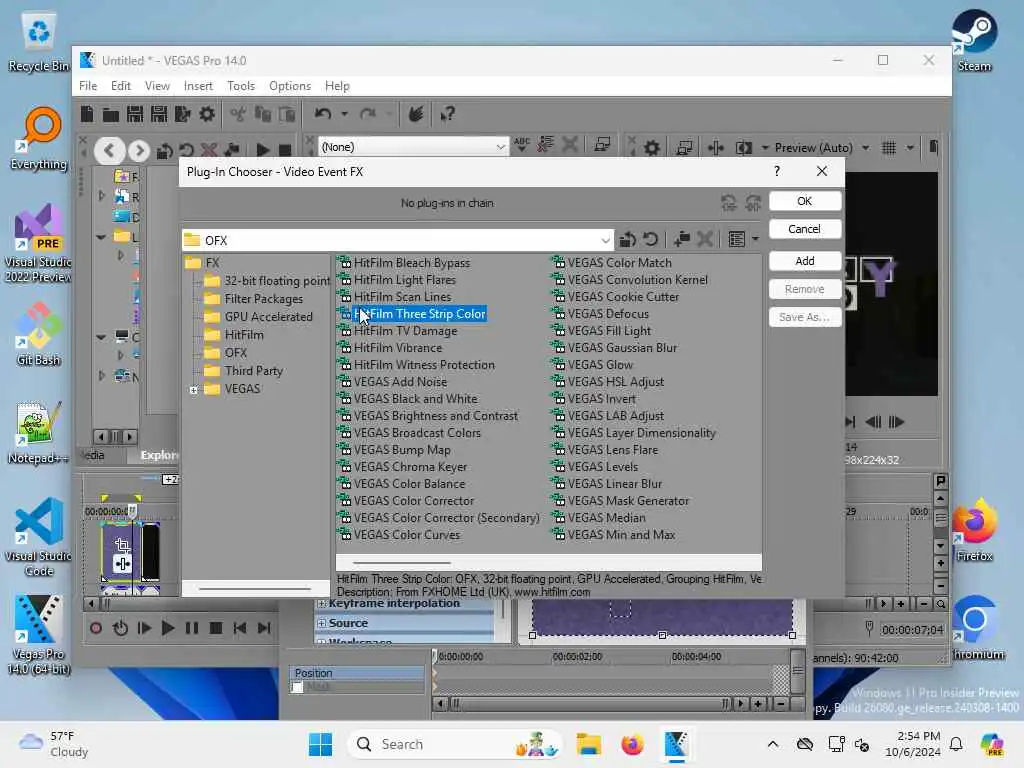
Task: Open the OFX folder path dropdown
Action: click(605, 240)
